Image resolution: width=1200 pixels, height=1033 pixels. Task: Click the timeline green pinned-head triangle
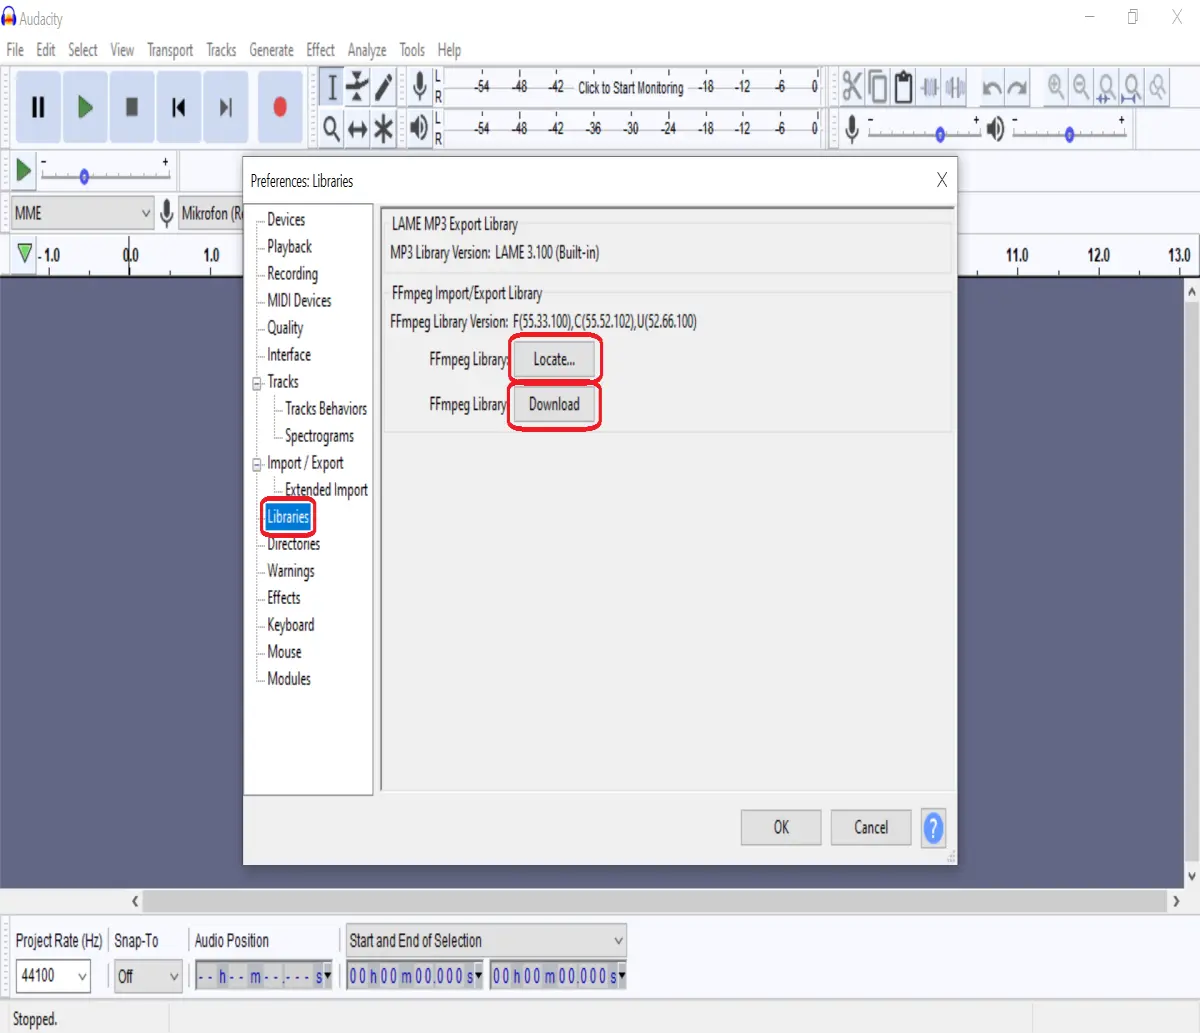tap(25, 254)
